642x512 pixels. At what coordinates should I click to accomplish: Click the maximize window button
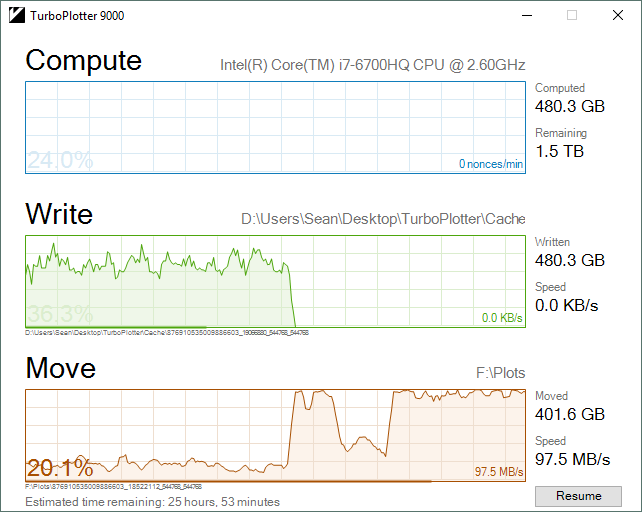pyautogui.click(x=572, y=16)
